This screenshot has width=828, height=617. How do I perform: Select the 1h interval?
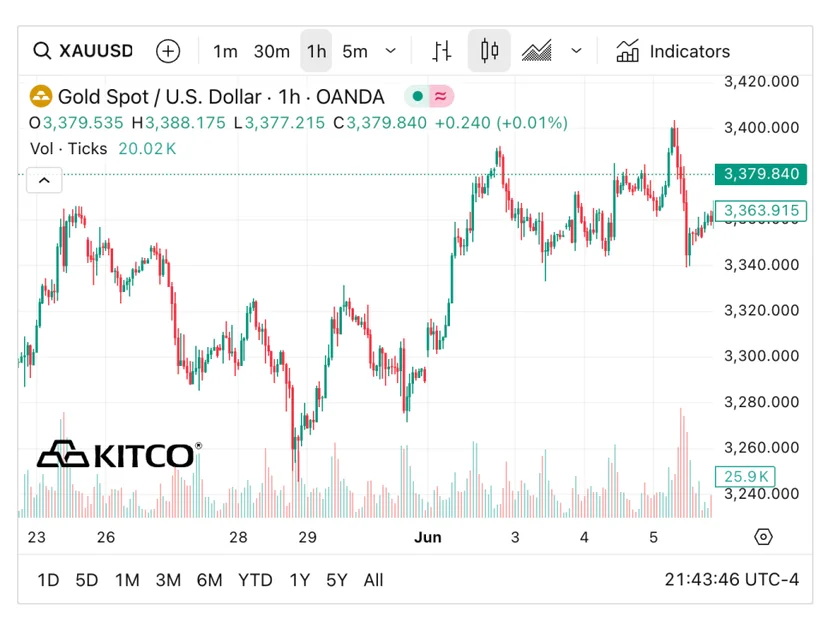(x=316, y=51)
